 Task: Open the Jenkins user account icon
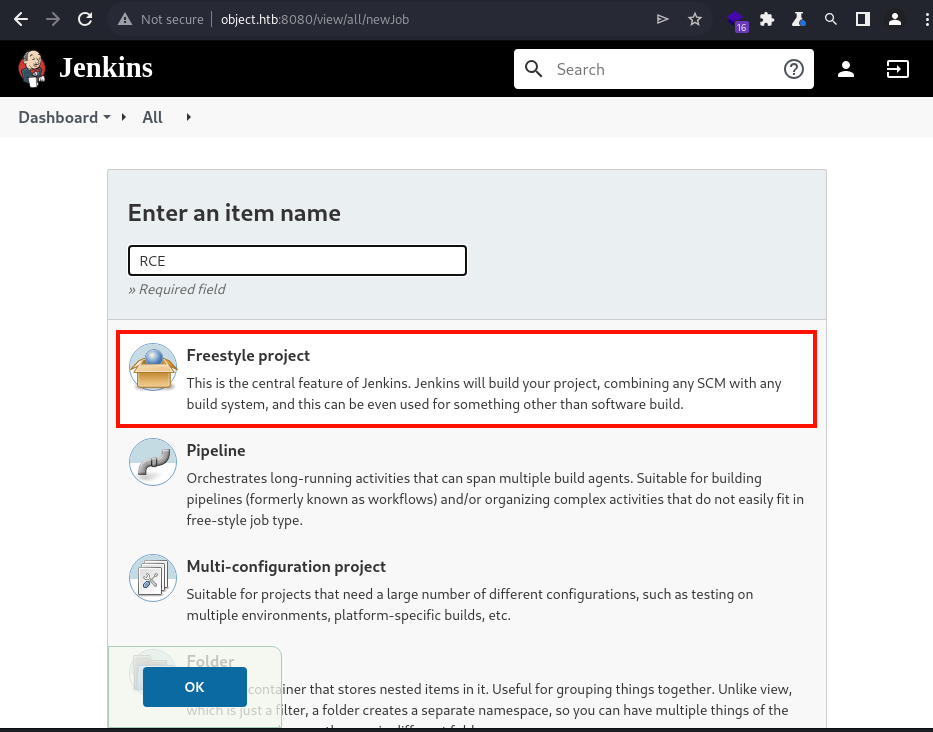(x=846, y=69)
